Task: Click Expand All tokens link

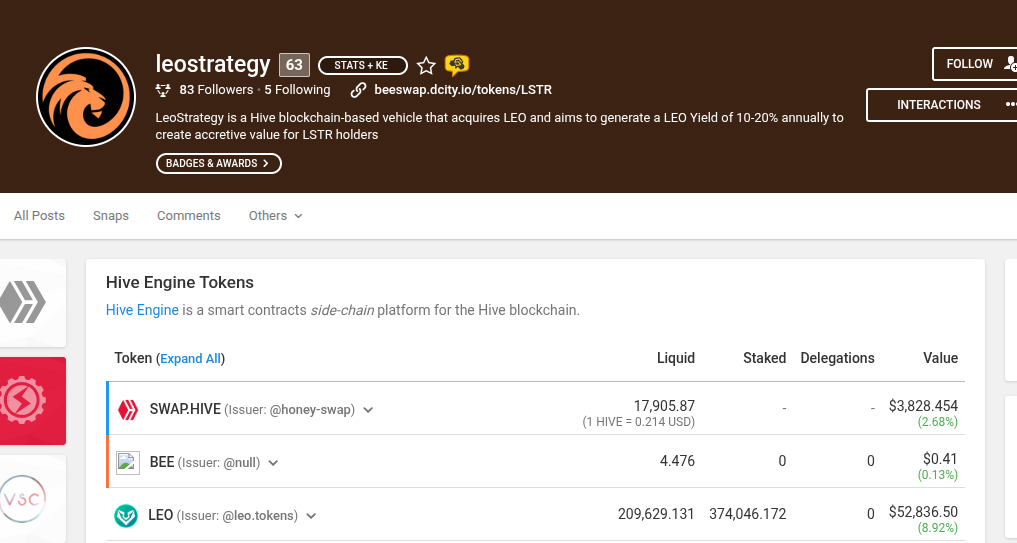Action: (x=191, y=359)
